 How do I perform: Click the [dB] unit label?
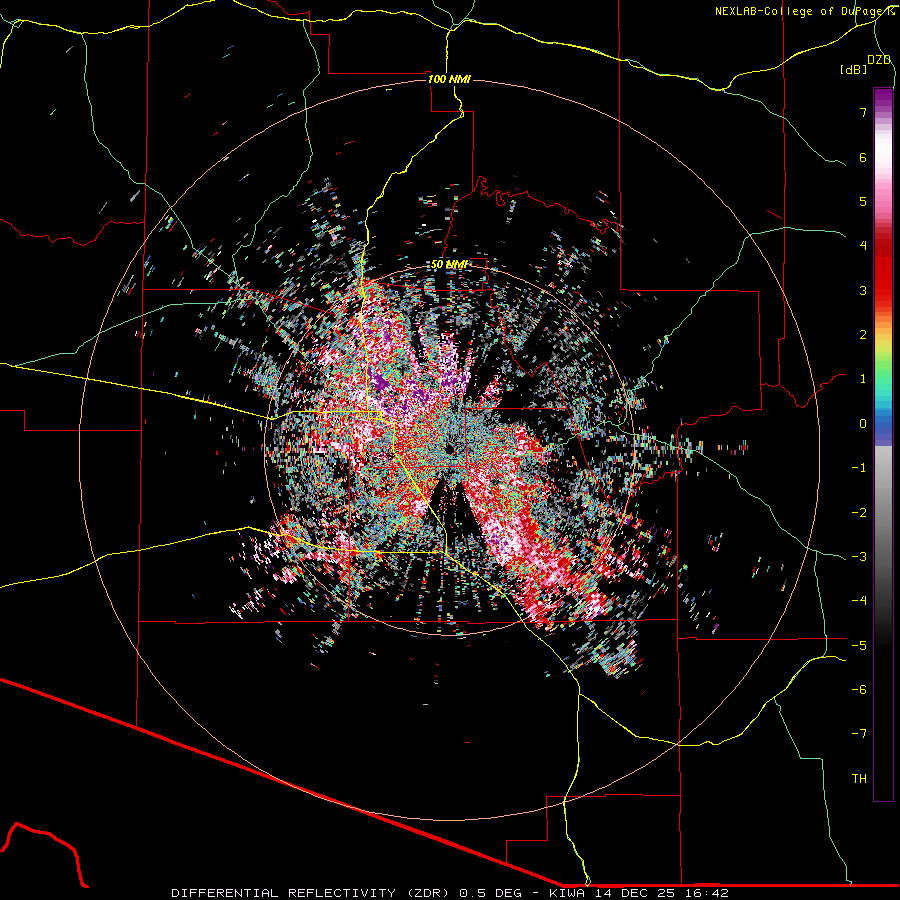tap(854, 69)
